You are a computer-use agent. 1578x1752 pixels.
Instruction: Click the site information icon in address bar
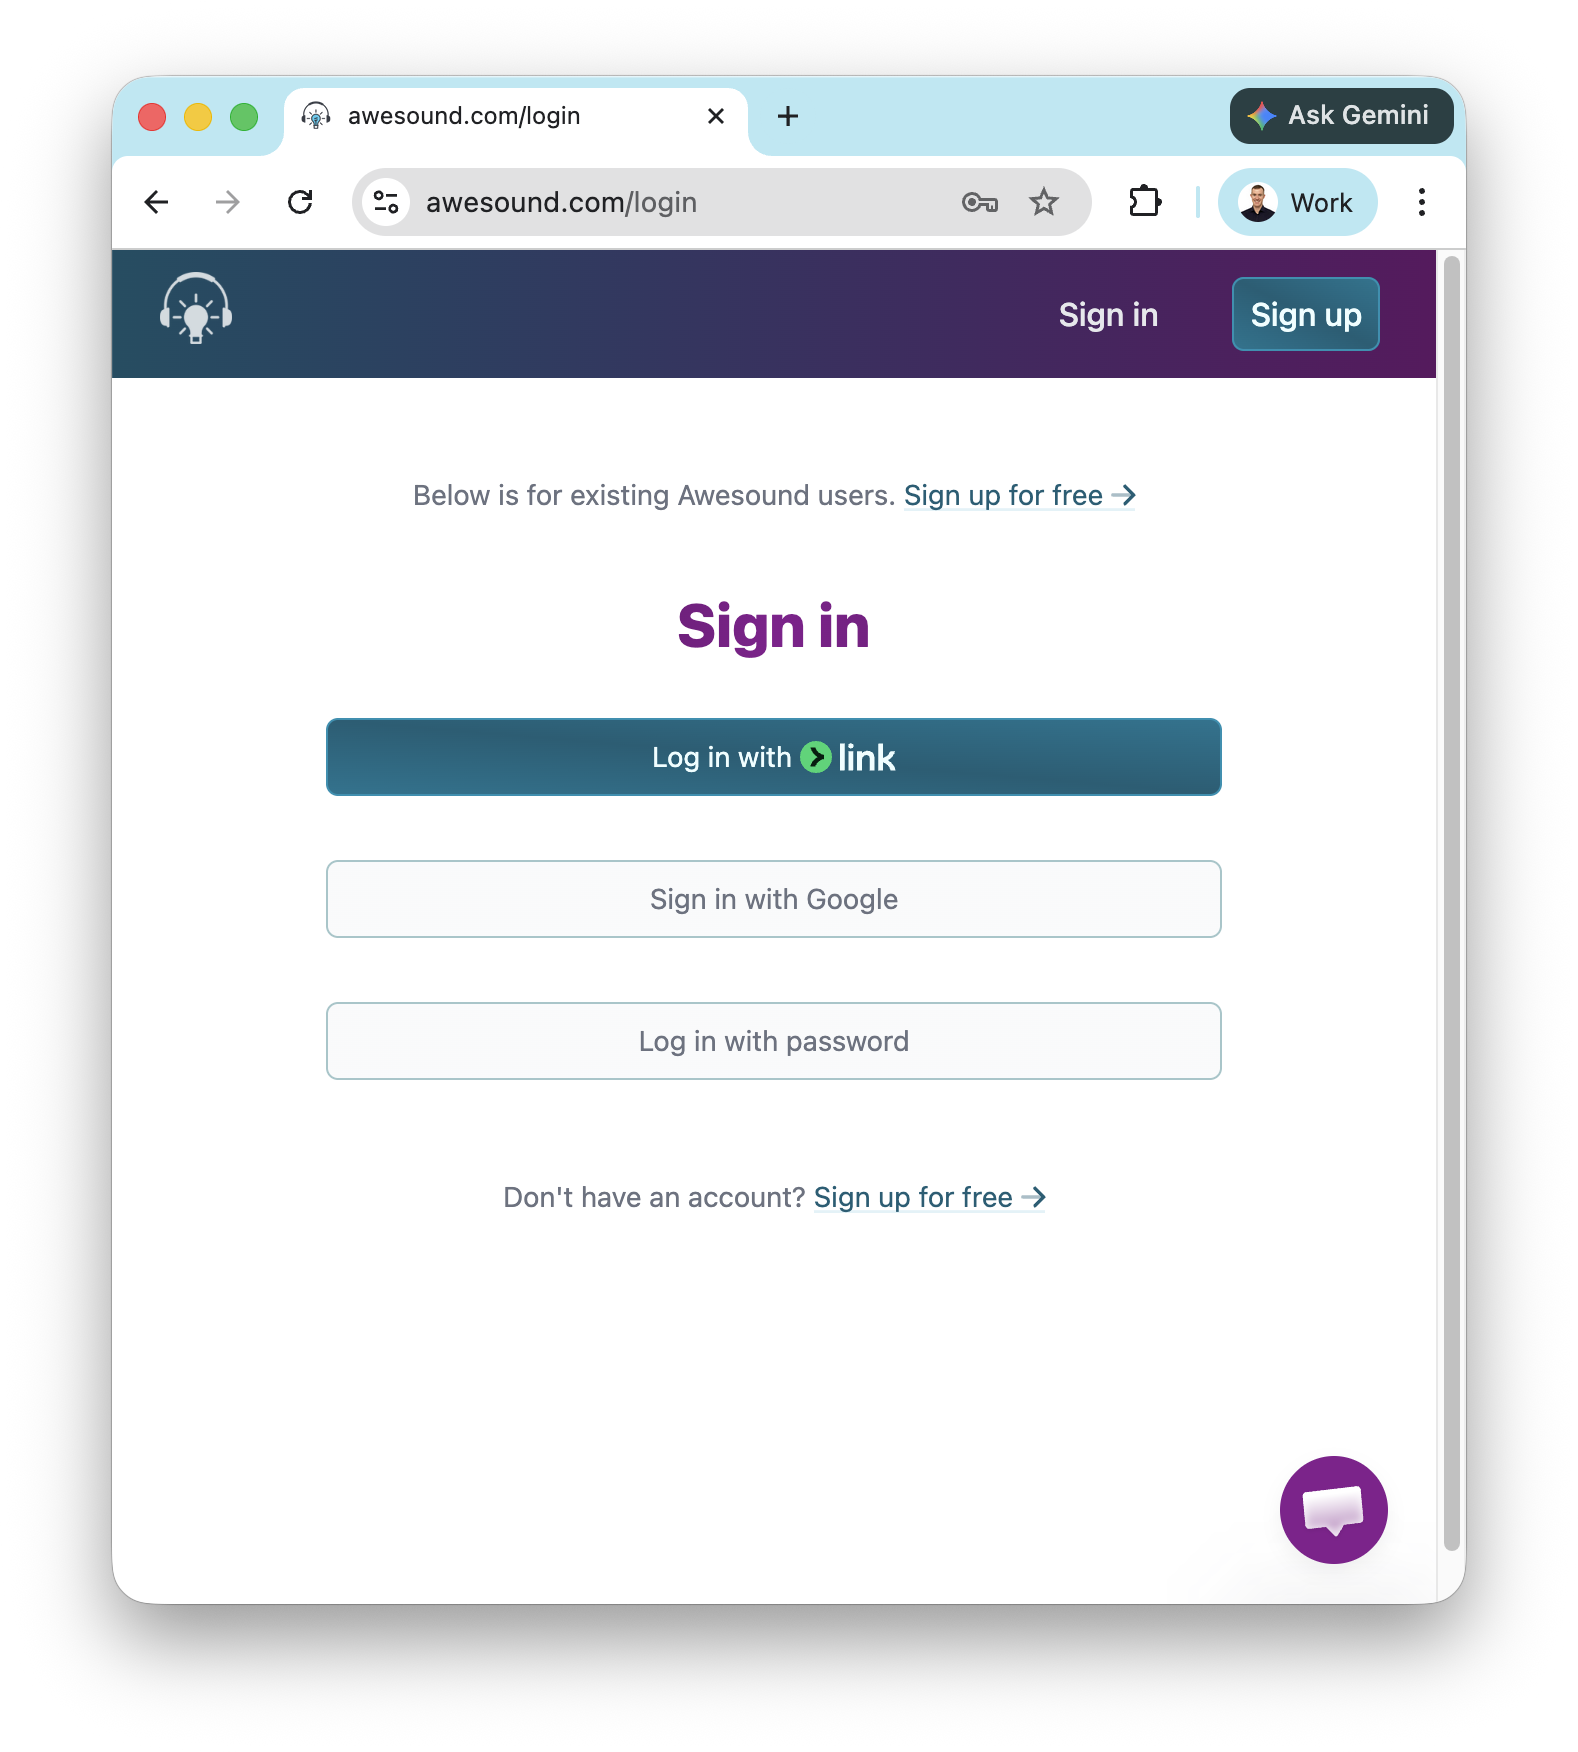click(386, 202)
